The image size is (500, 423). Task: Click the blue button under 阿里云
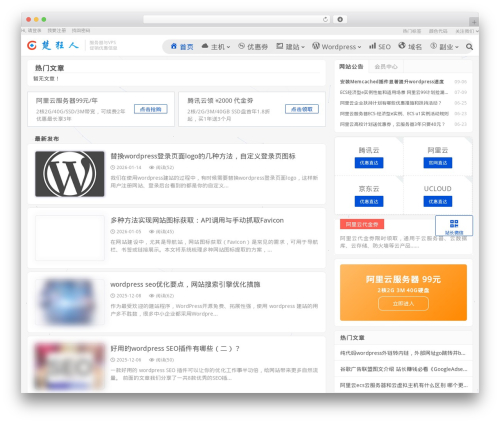tap(438, 163)
